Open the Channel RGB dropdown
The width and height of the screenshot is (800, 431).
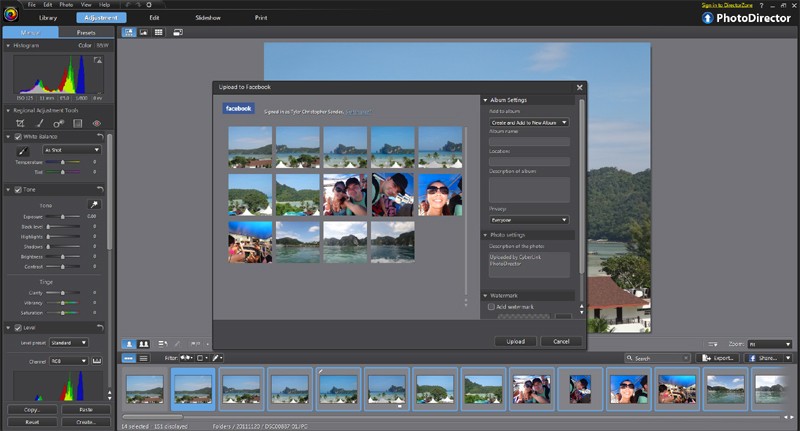tap(69, 361)
